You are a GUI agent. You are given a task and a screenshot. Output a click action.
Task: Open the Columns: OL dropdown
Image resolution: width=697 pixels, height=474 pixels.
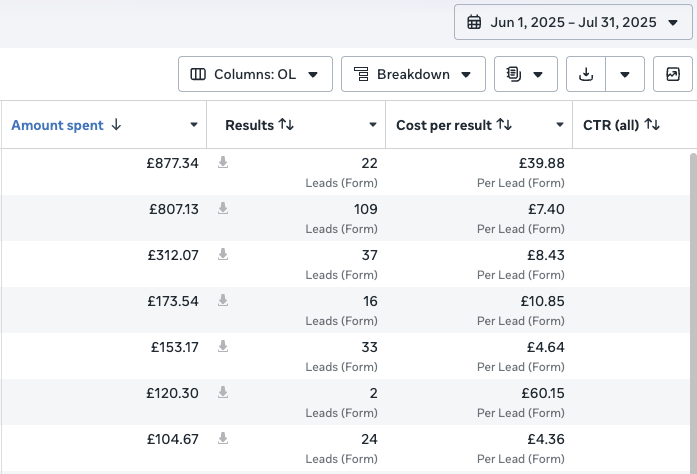pos(255,74)
